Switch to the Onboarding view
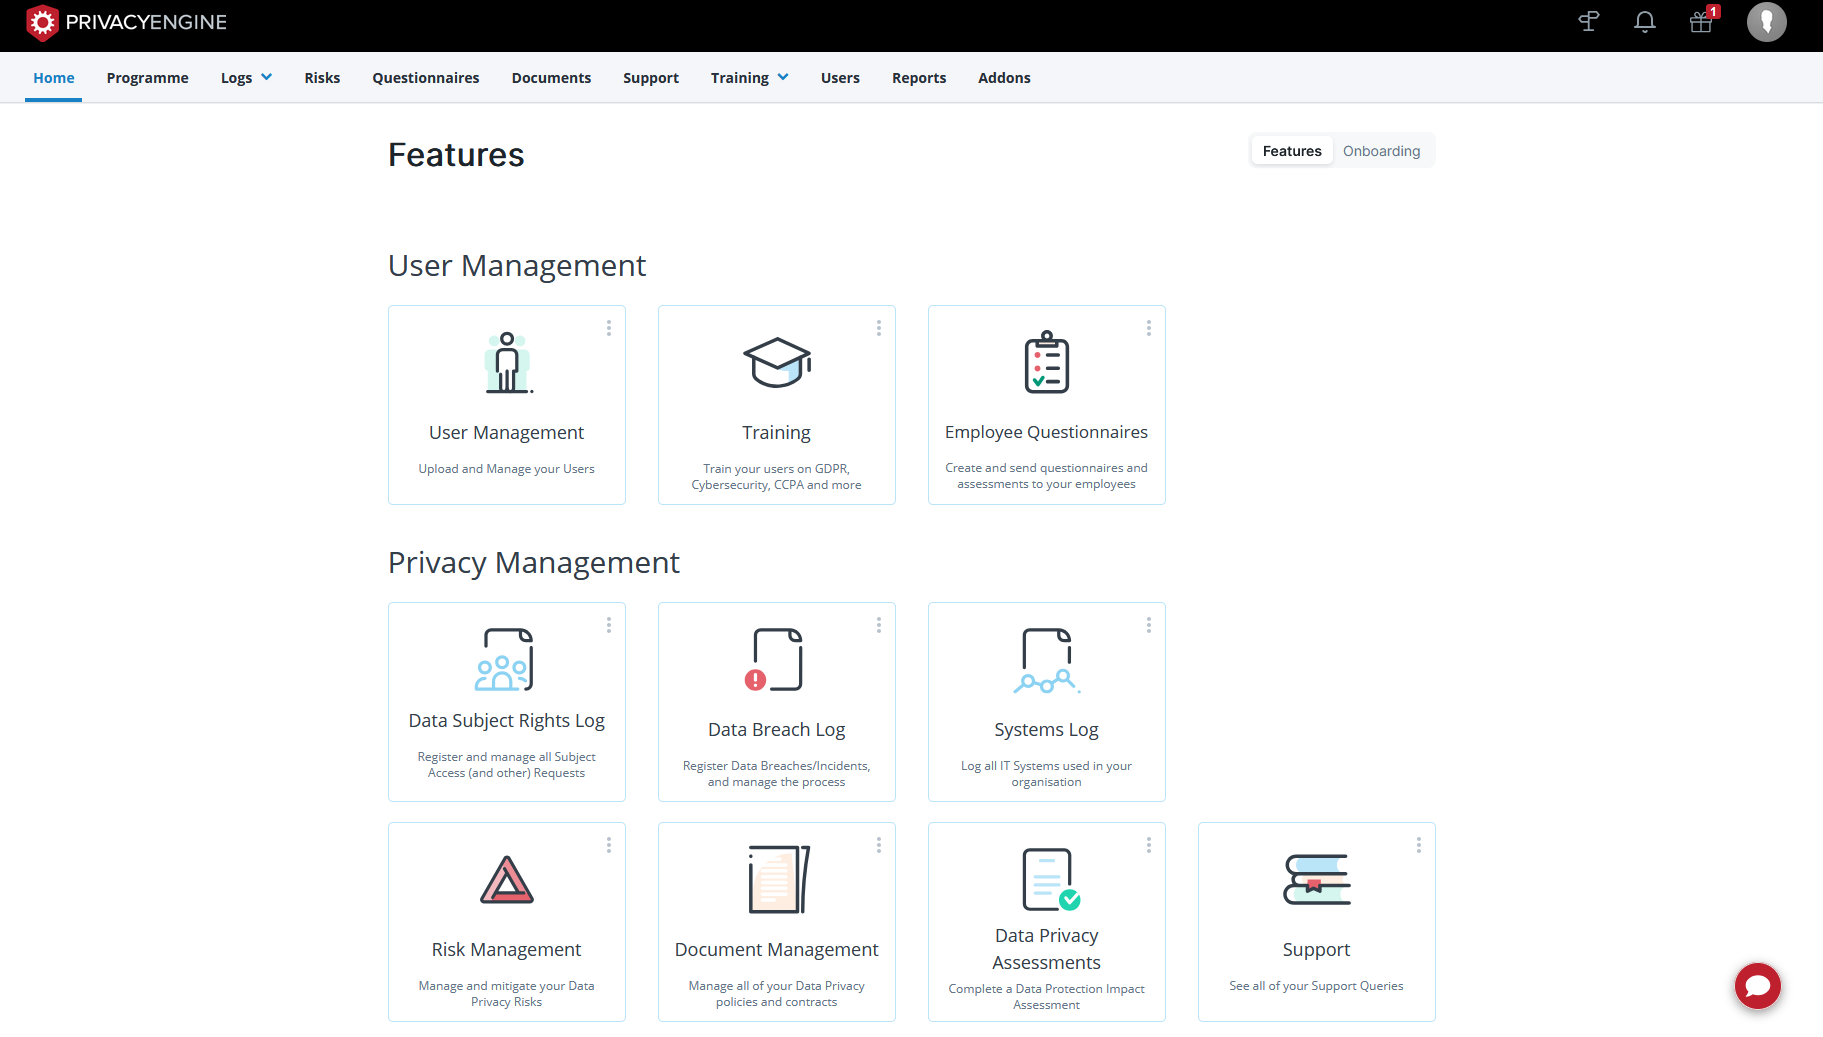The width and height of the screenshot is (1823, 1037). click(x=1382, y=150)
